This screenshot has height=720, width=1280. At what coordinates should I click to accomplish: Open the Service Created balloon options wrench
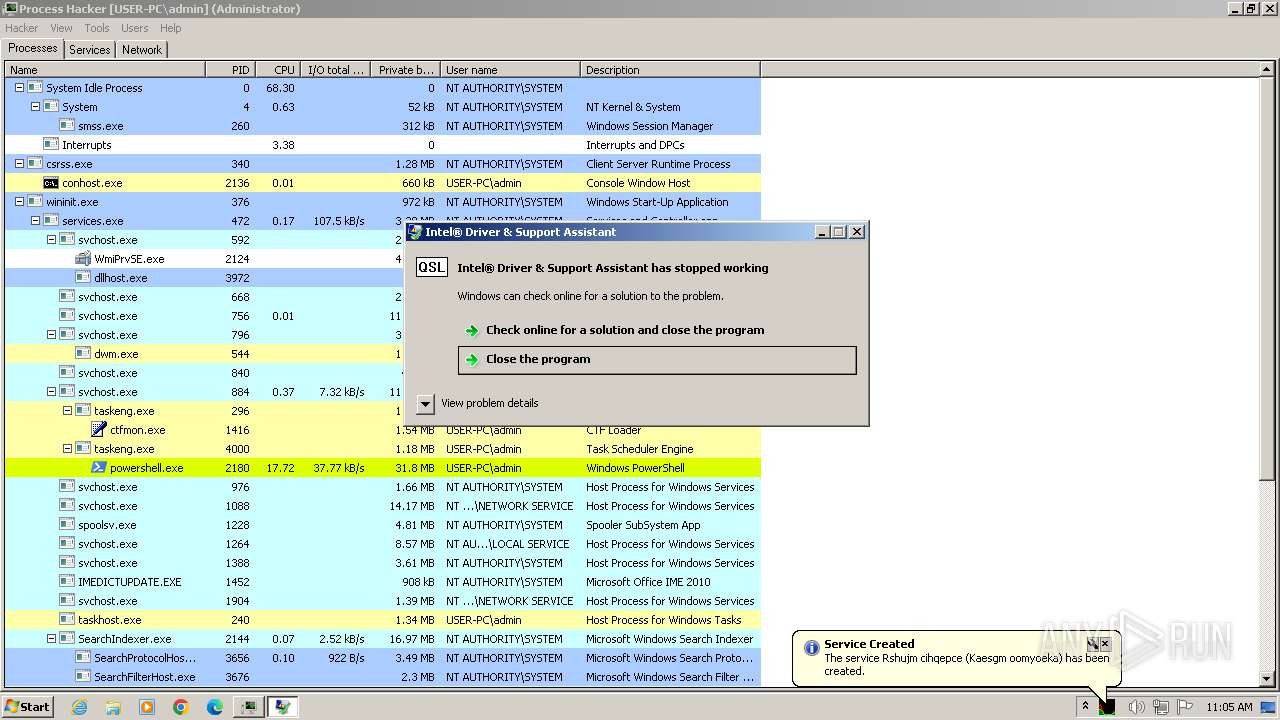click(x=1093, y=644)
